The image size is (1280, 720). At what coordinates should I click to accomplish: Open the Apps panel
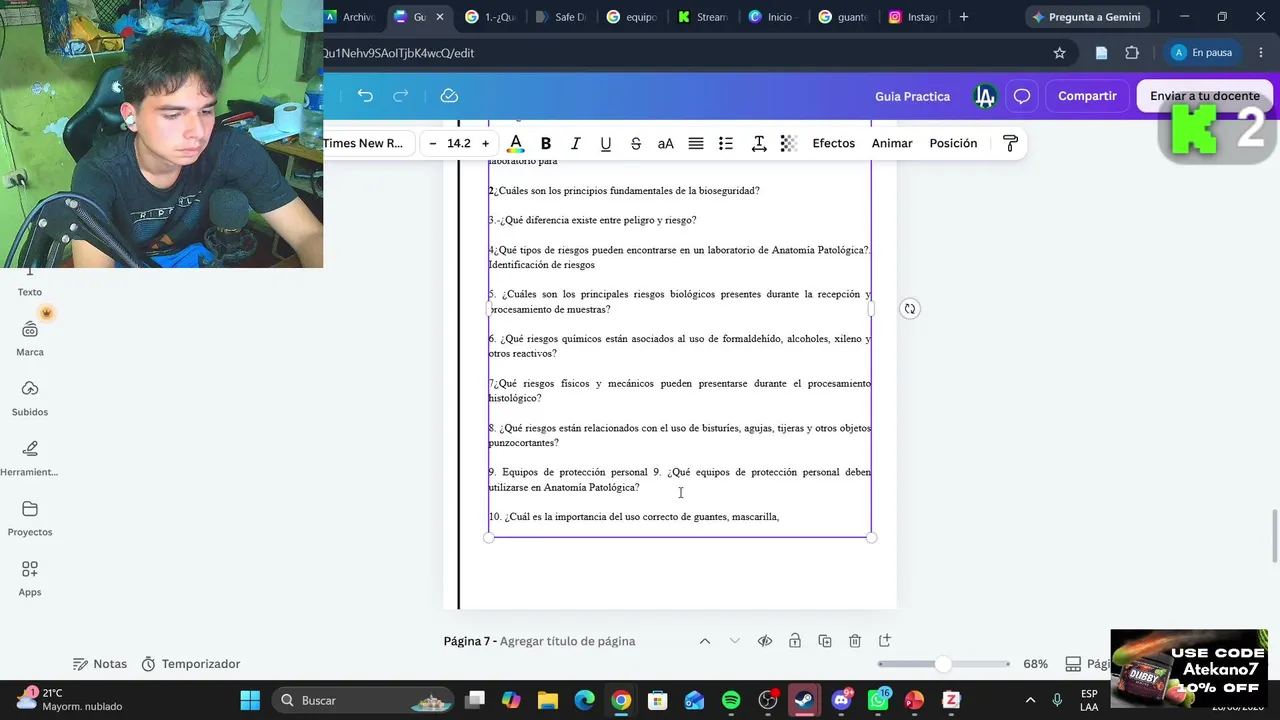(x=30, y=578)
